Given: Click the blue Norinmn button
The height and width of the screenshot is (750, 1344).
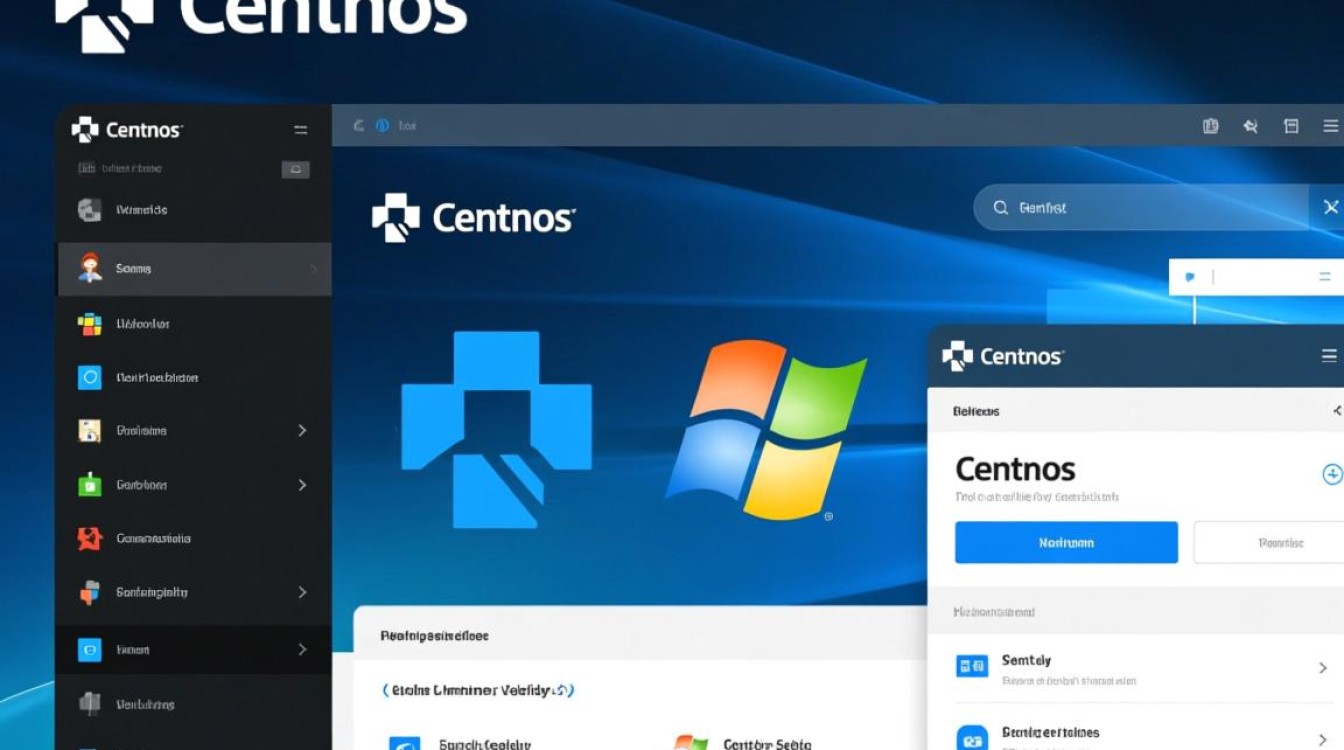Looking at the screenshot, I should (x=1066, y=543).
